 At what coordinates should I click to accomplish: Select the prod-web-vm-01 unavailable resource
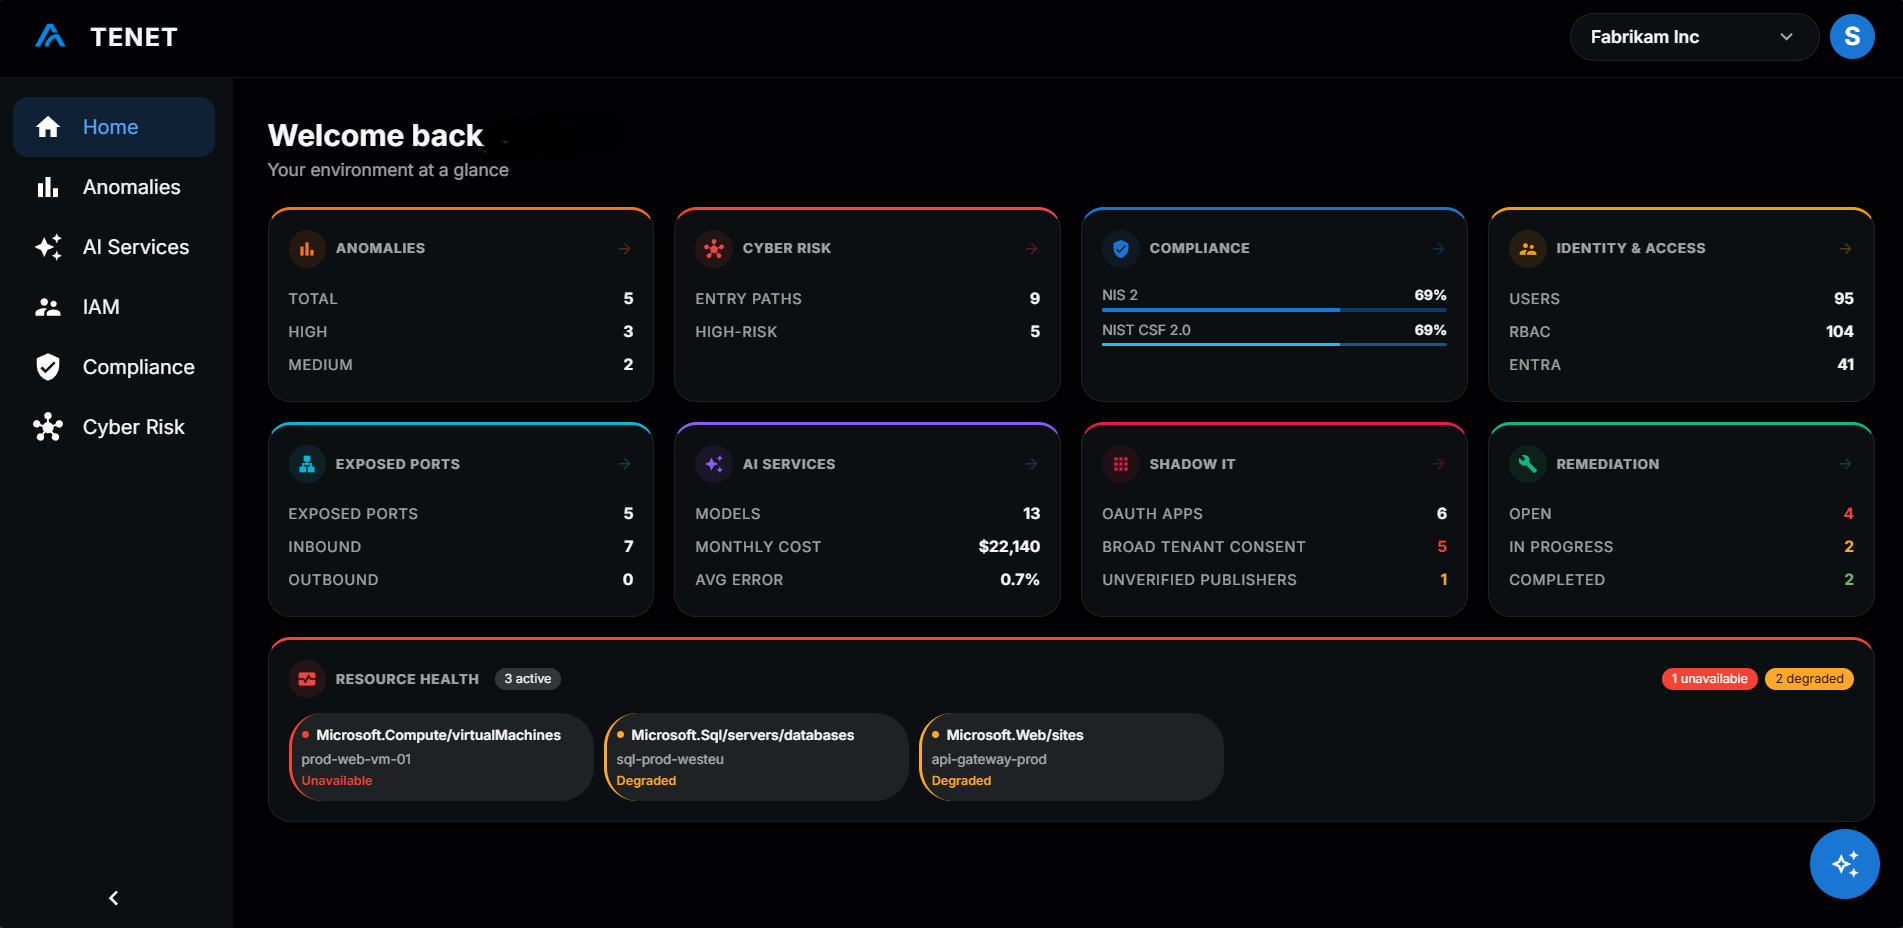441,757
